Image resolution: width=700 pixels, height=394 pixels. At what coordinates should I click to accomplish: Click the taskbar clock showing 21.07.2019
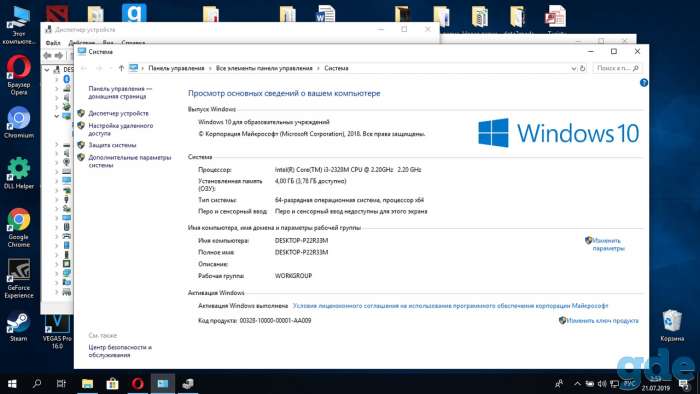tap(656, 384)
